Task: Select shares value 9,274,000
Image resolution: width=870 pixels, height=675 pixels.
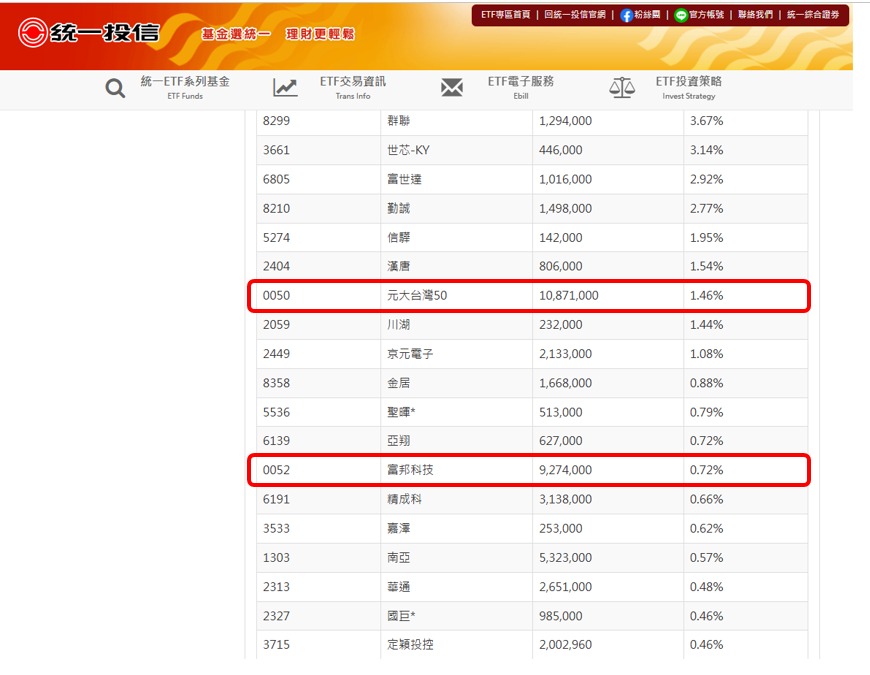Action: pyautogui.click(x=565, y=470)
